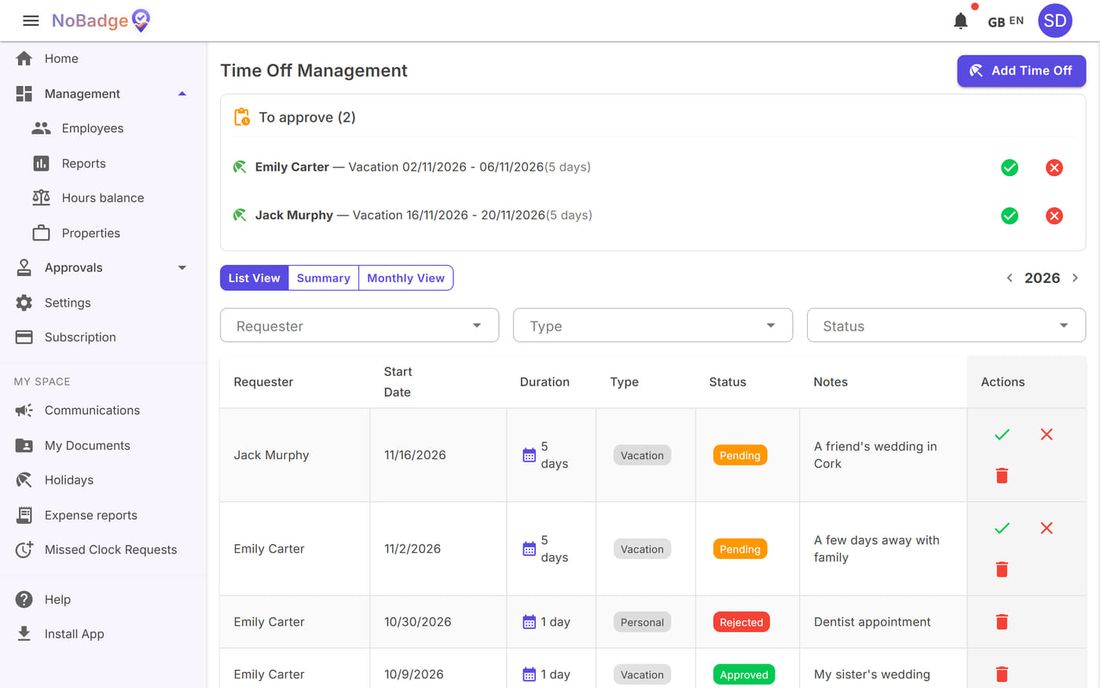1100x688 pixels.
Task: Reject Jack Murphy's request in To approve
Action: coord(1054,216)
